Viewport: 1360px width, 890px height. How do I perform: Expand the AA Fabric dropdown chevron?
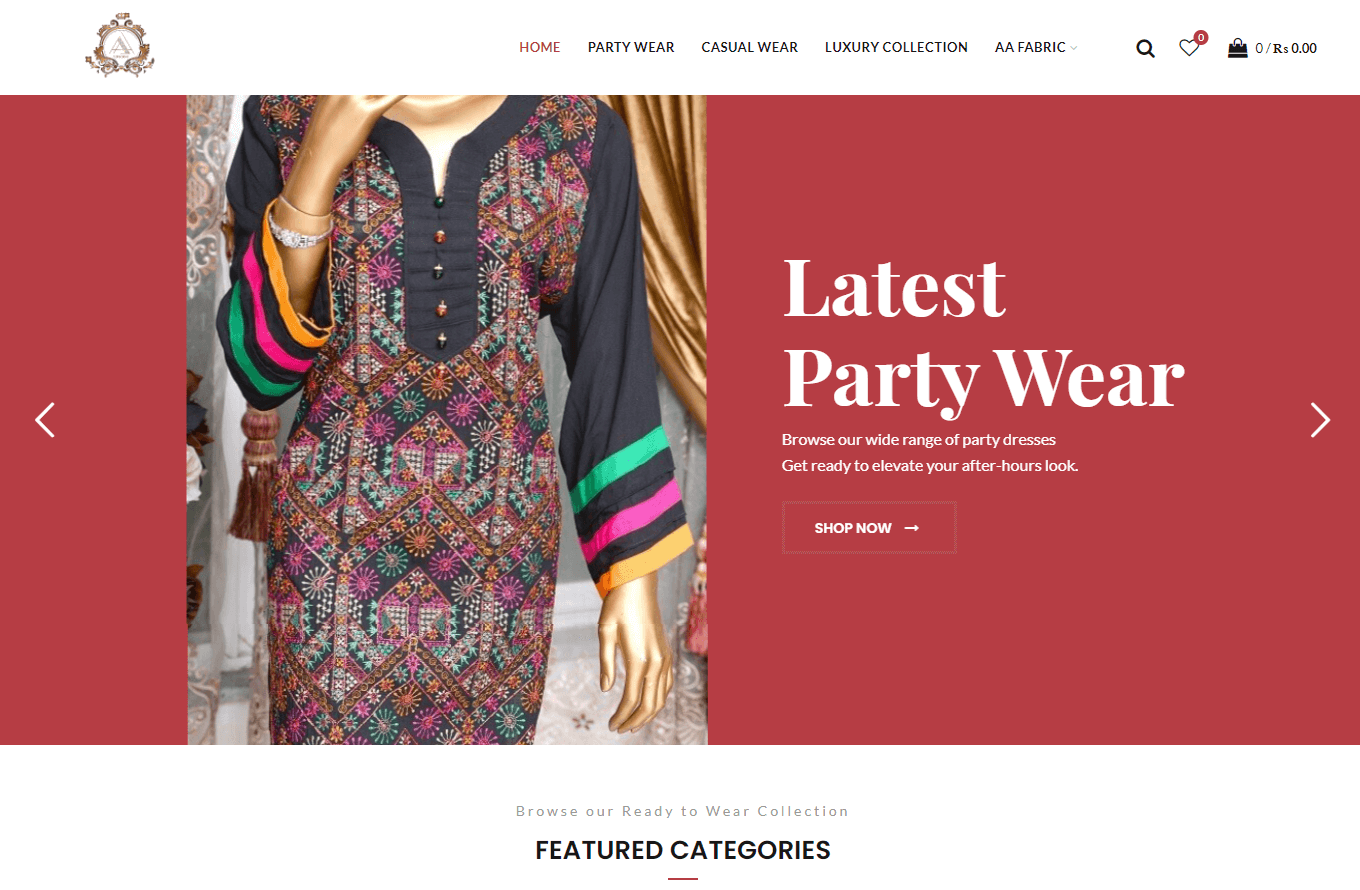point(1074,48)
